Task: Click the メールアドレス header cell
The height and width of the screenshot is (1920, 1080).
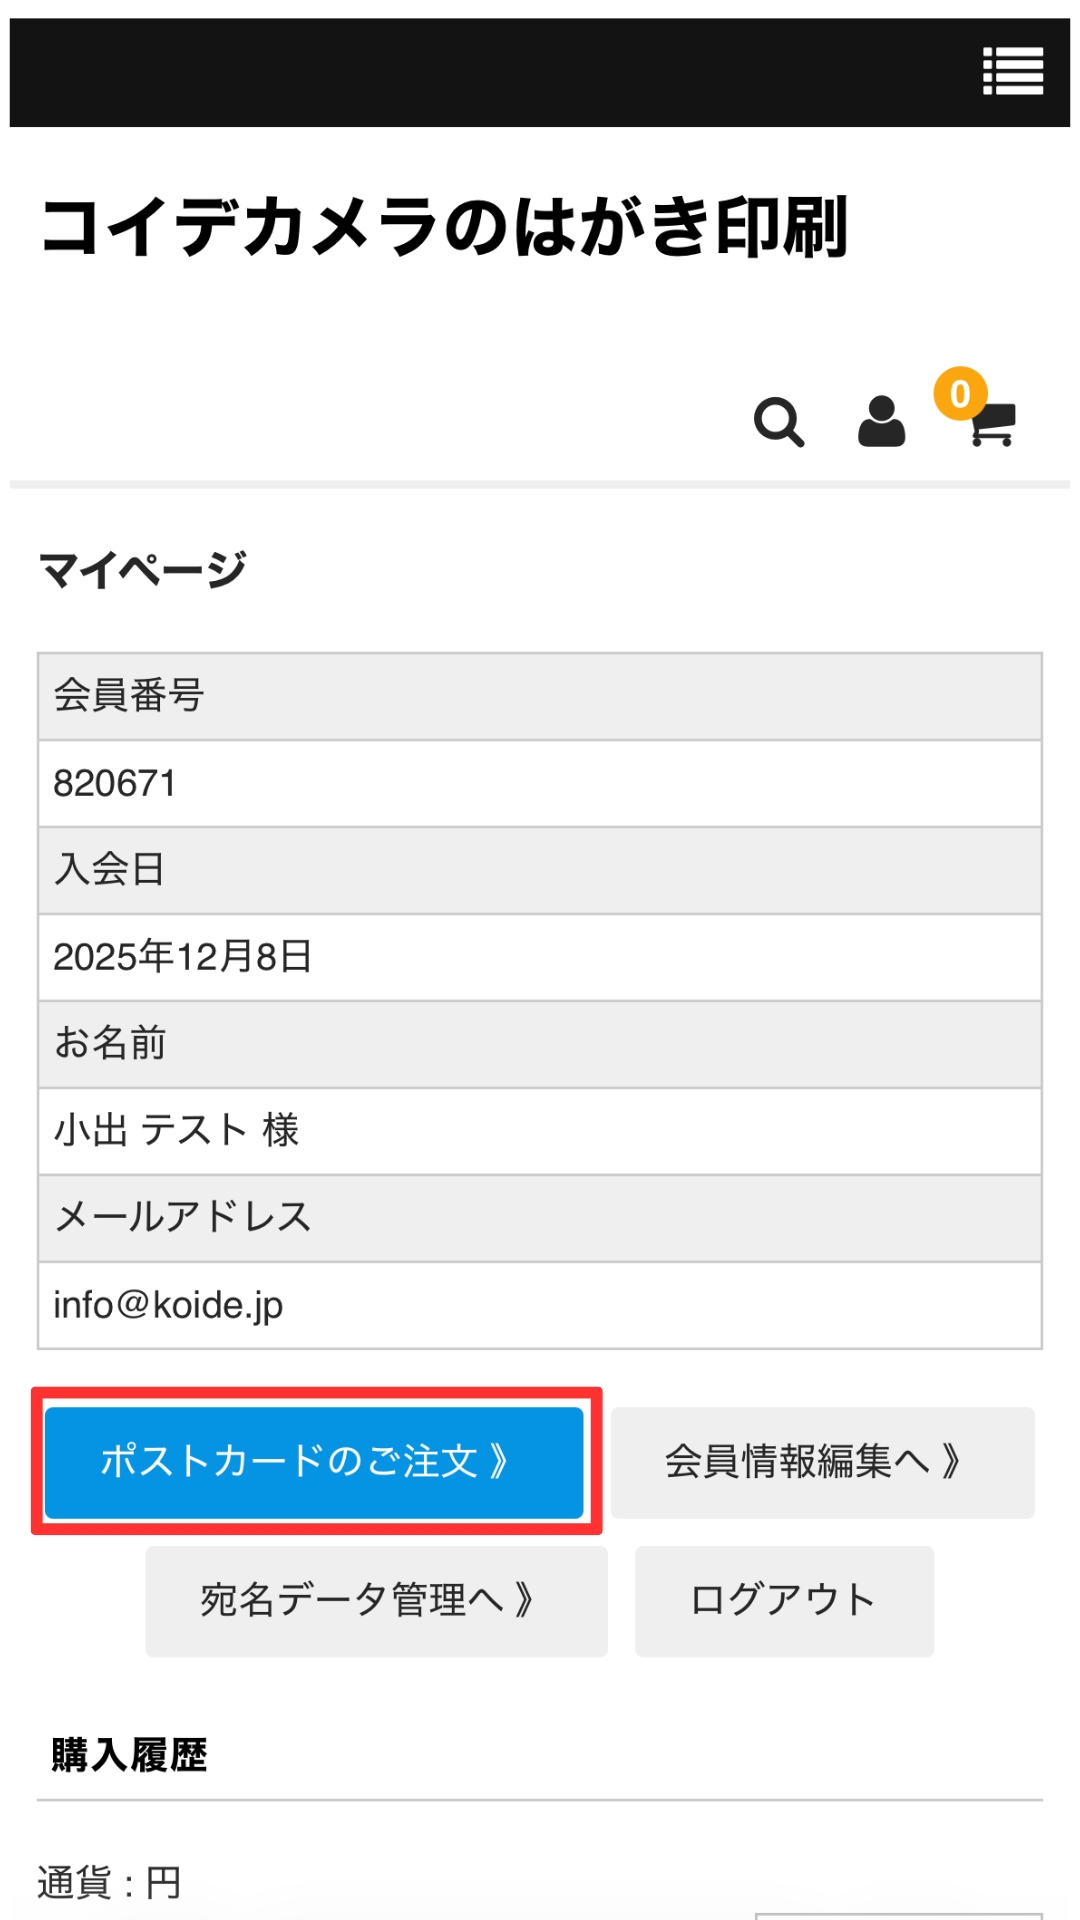Action: [x=183, y=1217]
